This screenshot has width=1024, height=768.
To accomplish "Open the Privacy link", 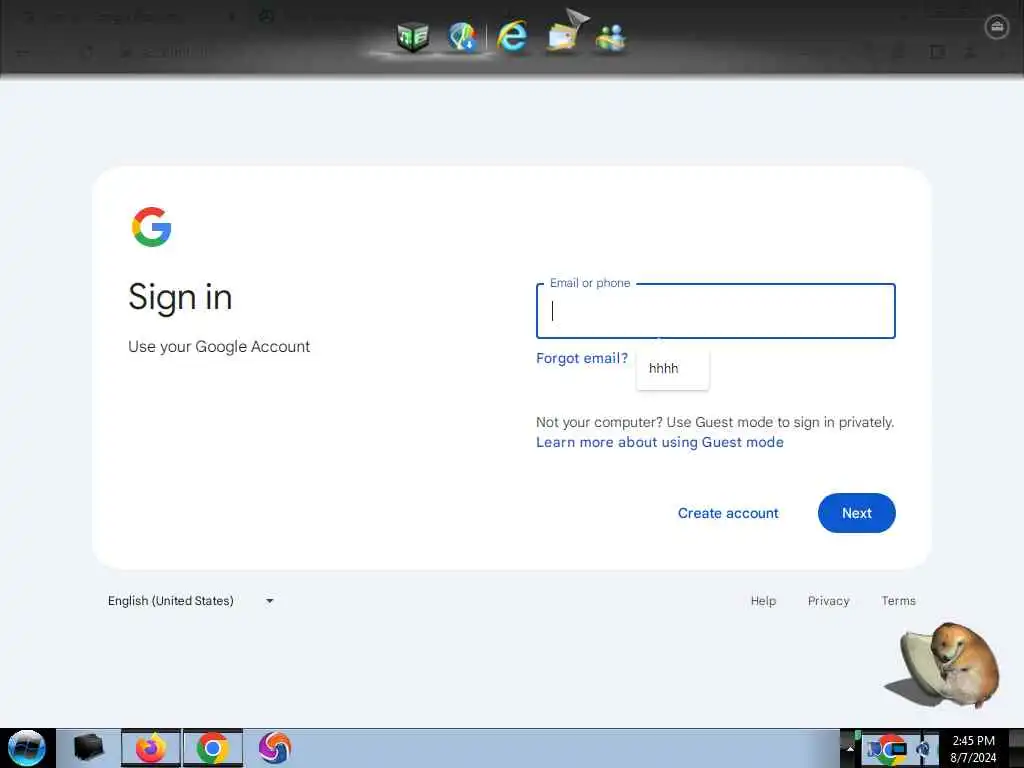I will [828, 601].
